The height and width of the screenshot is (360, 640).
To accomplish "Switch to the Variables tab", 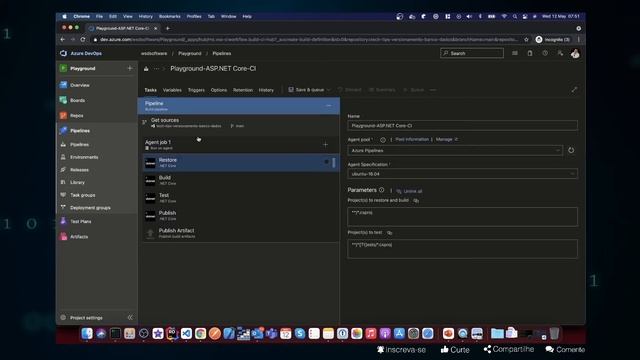I will [x=172, y=90].
